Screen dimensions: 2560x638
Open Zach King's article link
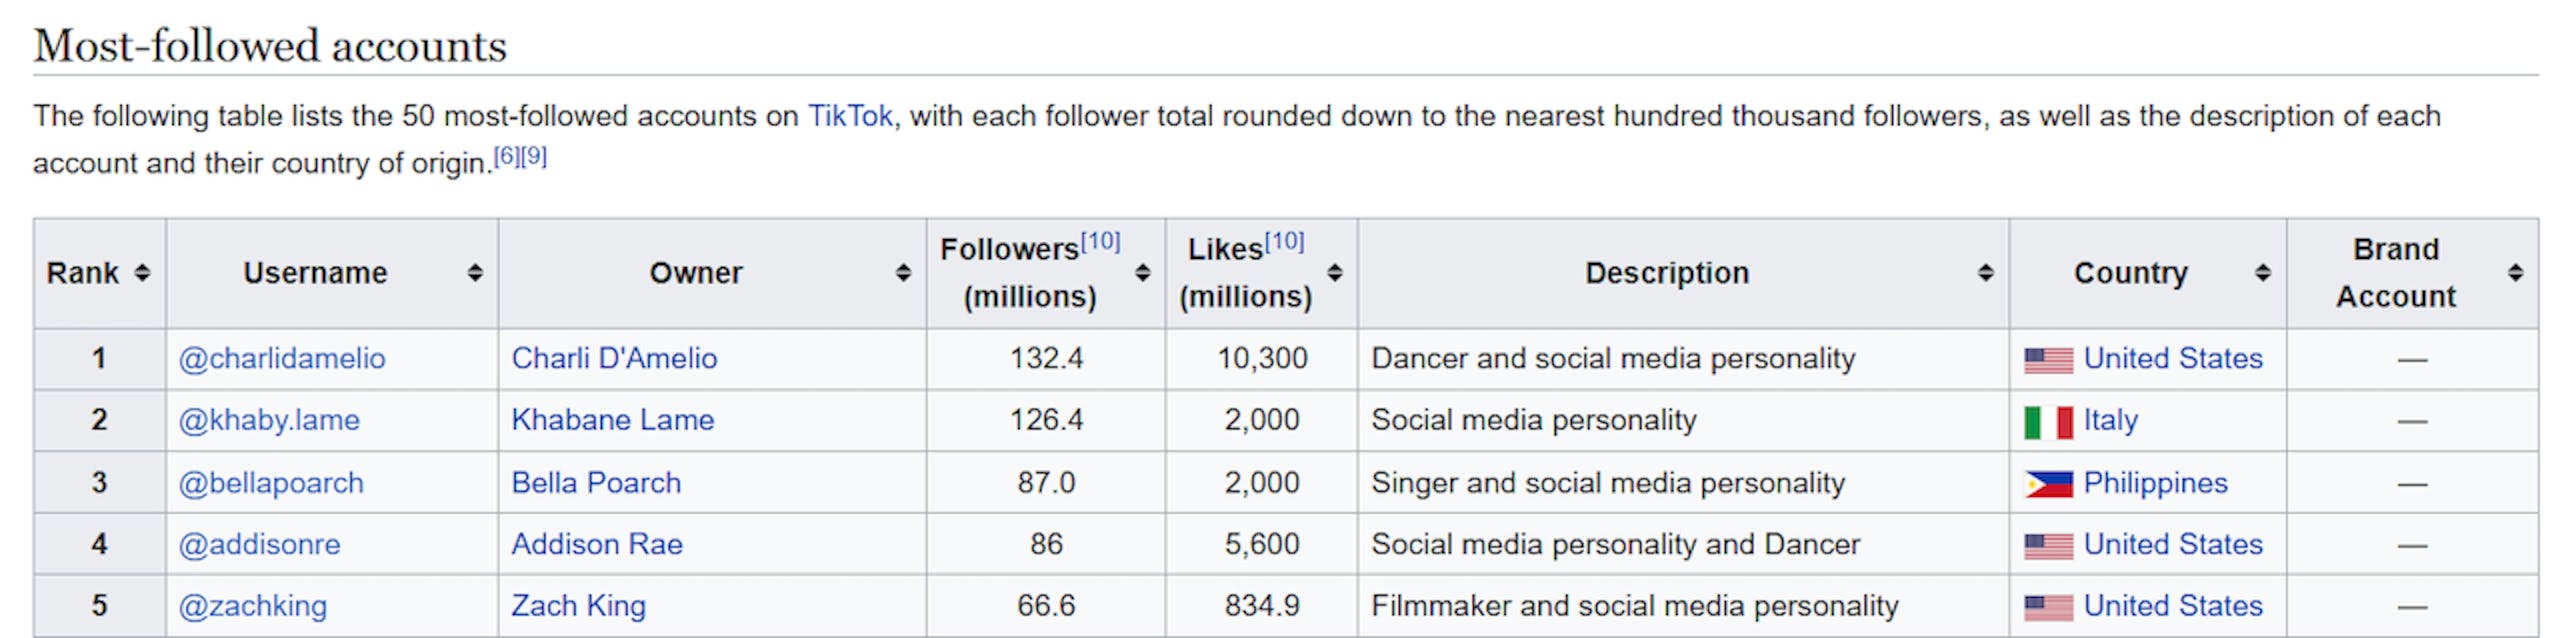(578, 606)
